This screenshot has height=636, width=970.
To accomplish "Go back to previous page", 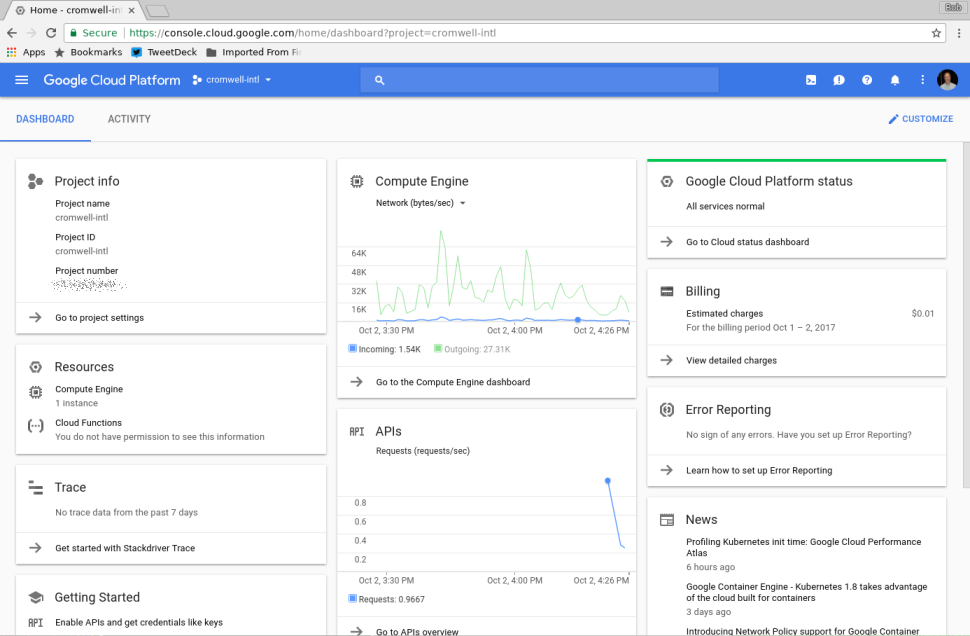I will click(x=12, y=33).
